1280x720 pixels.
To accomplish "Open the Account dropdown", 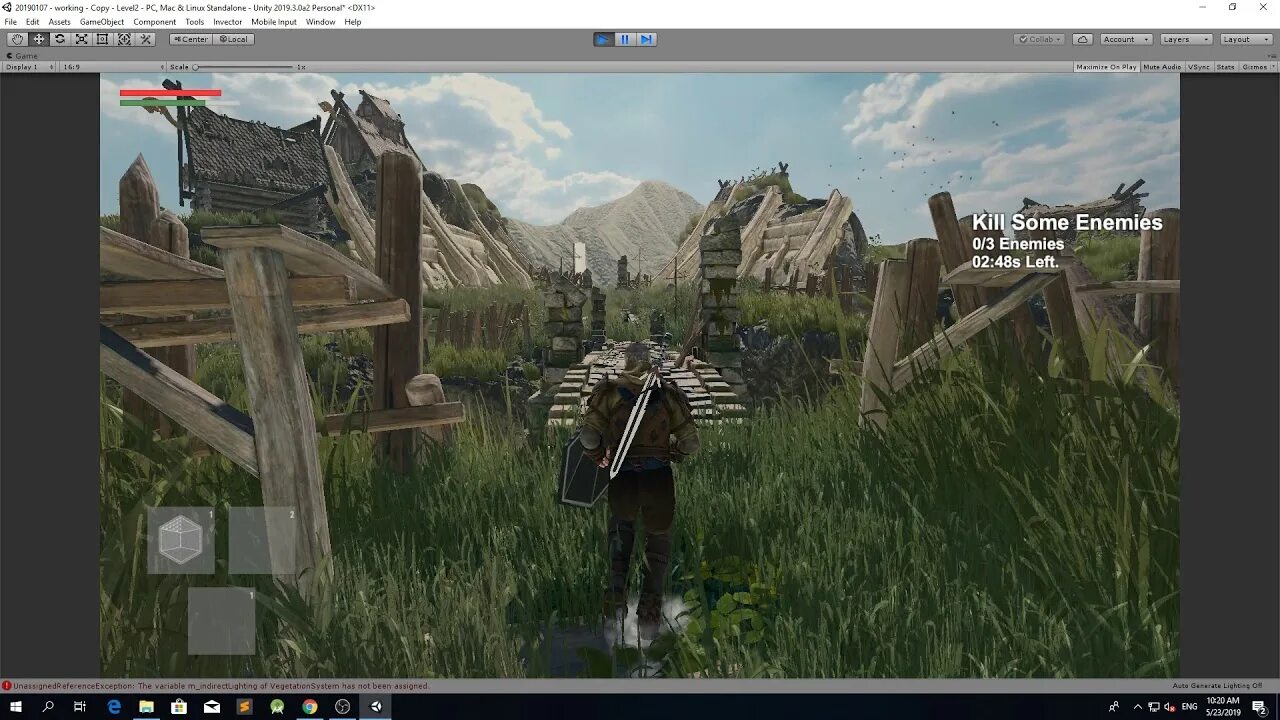I will tap(1124, 39).
